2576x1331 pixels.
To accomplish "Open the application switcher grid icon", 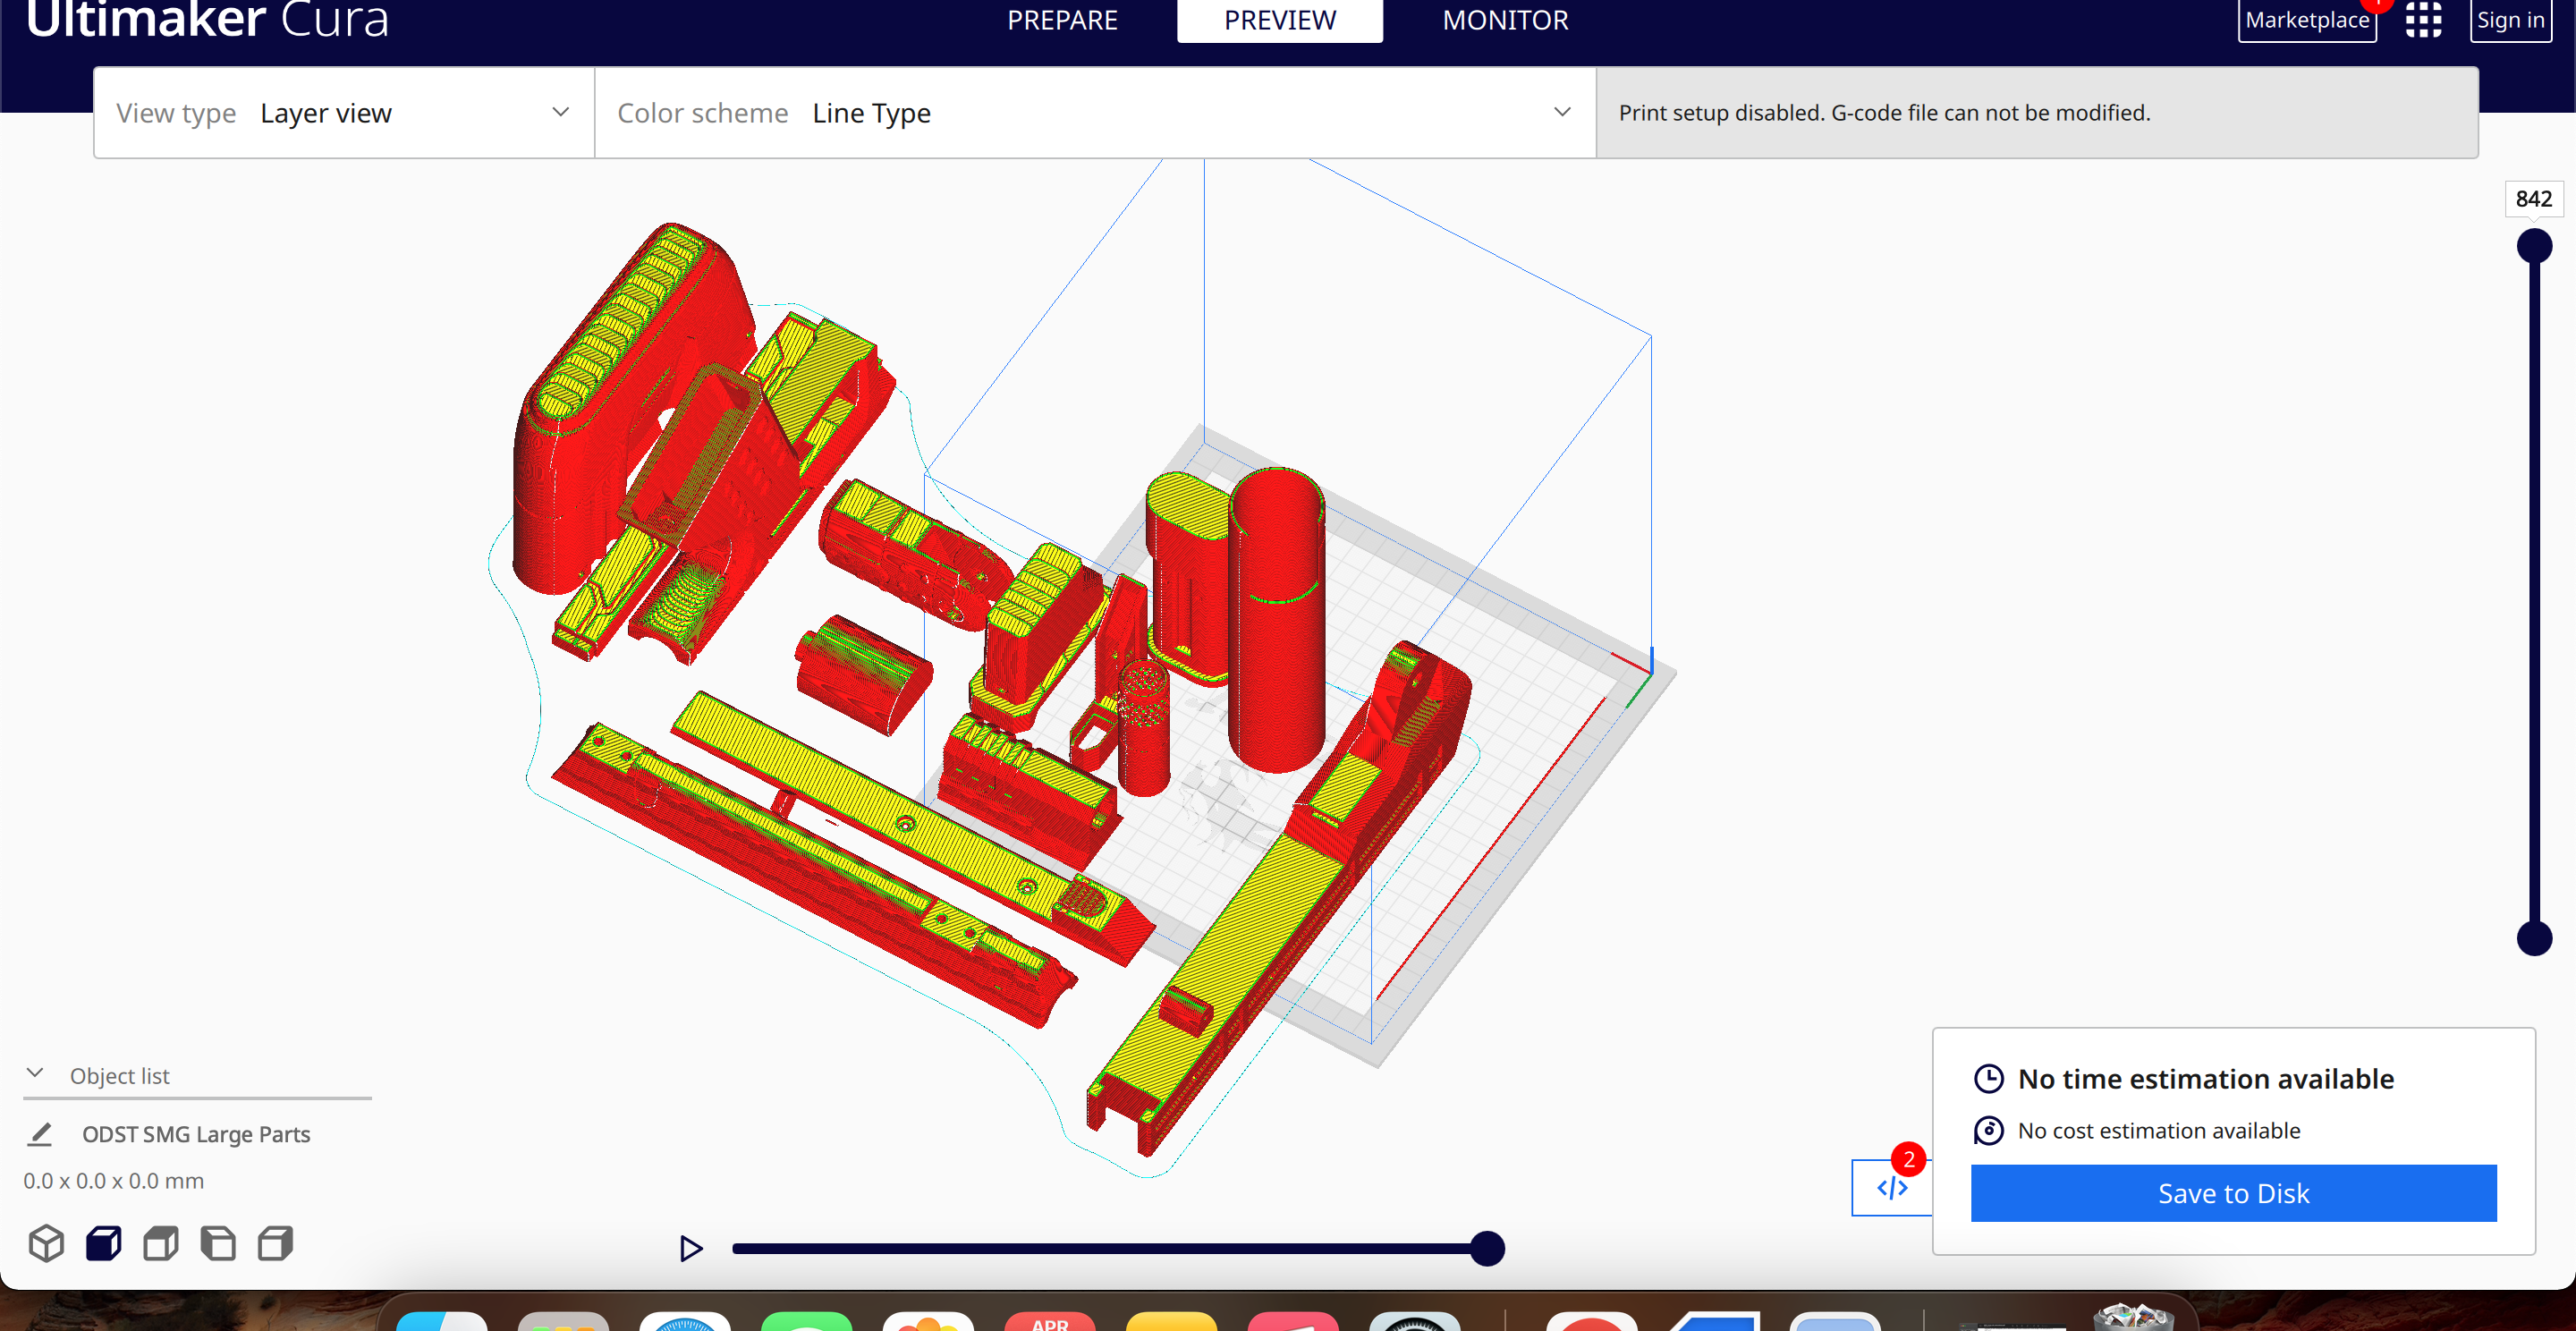I will 2423,20.
